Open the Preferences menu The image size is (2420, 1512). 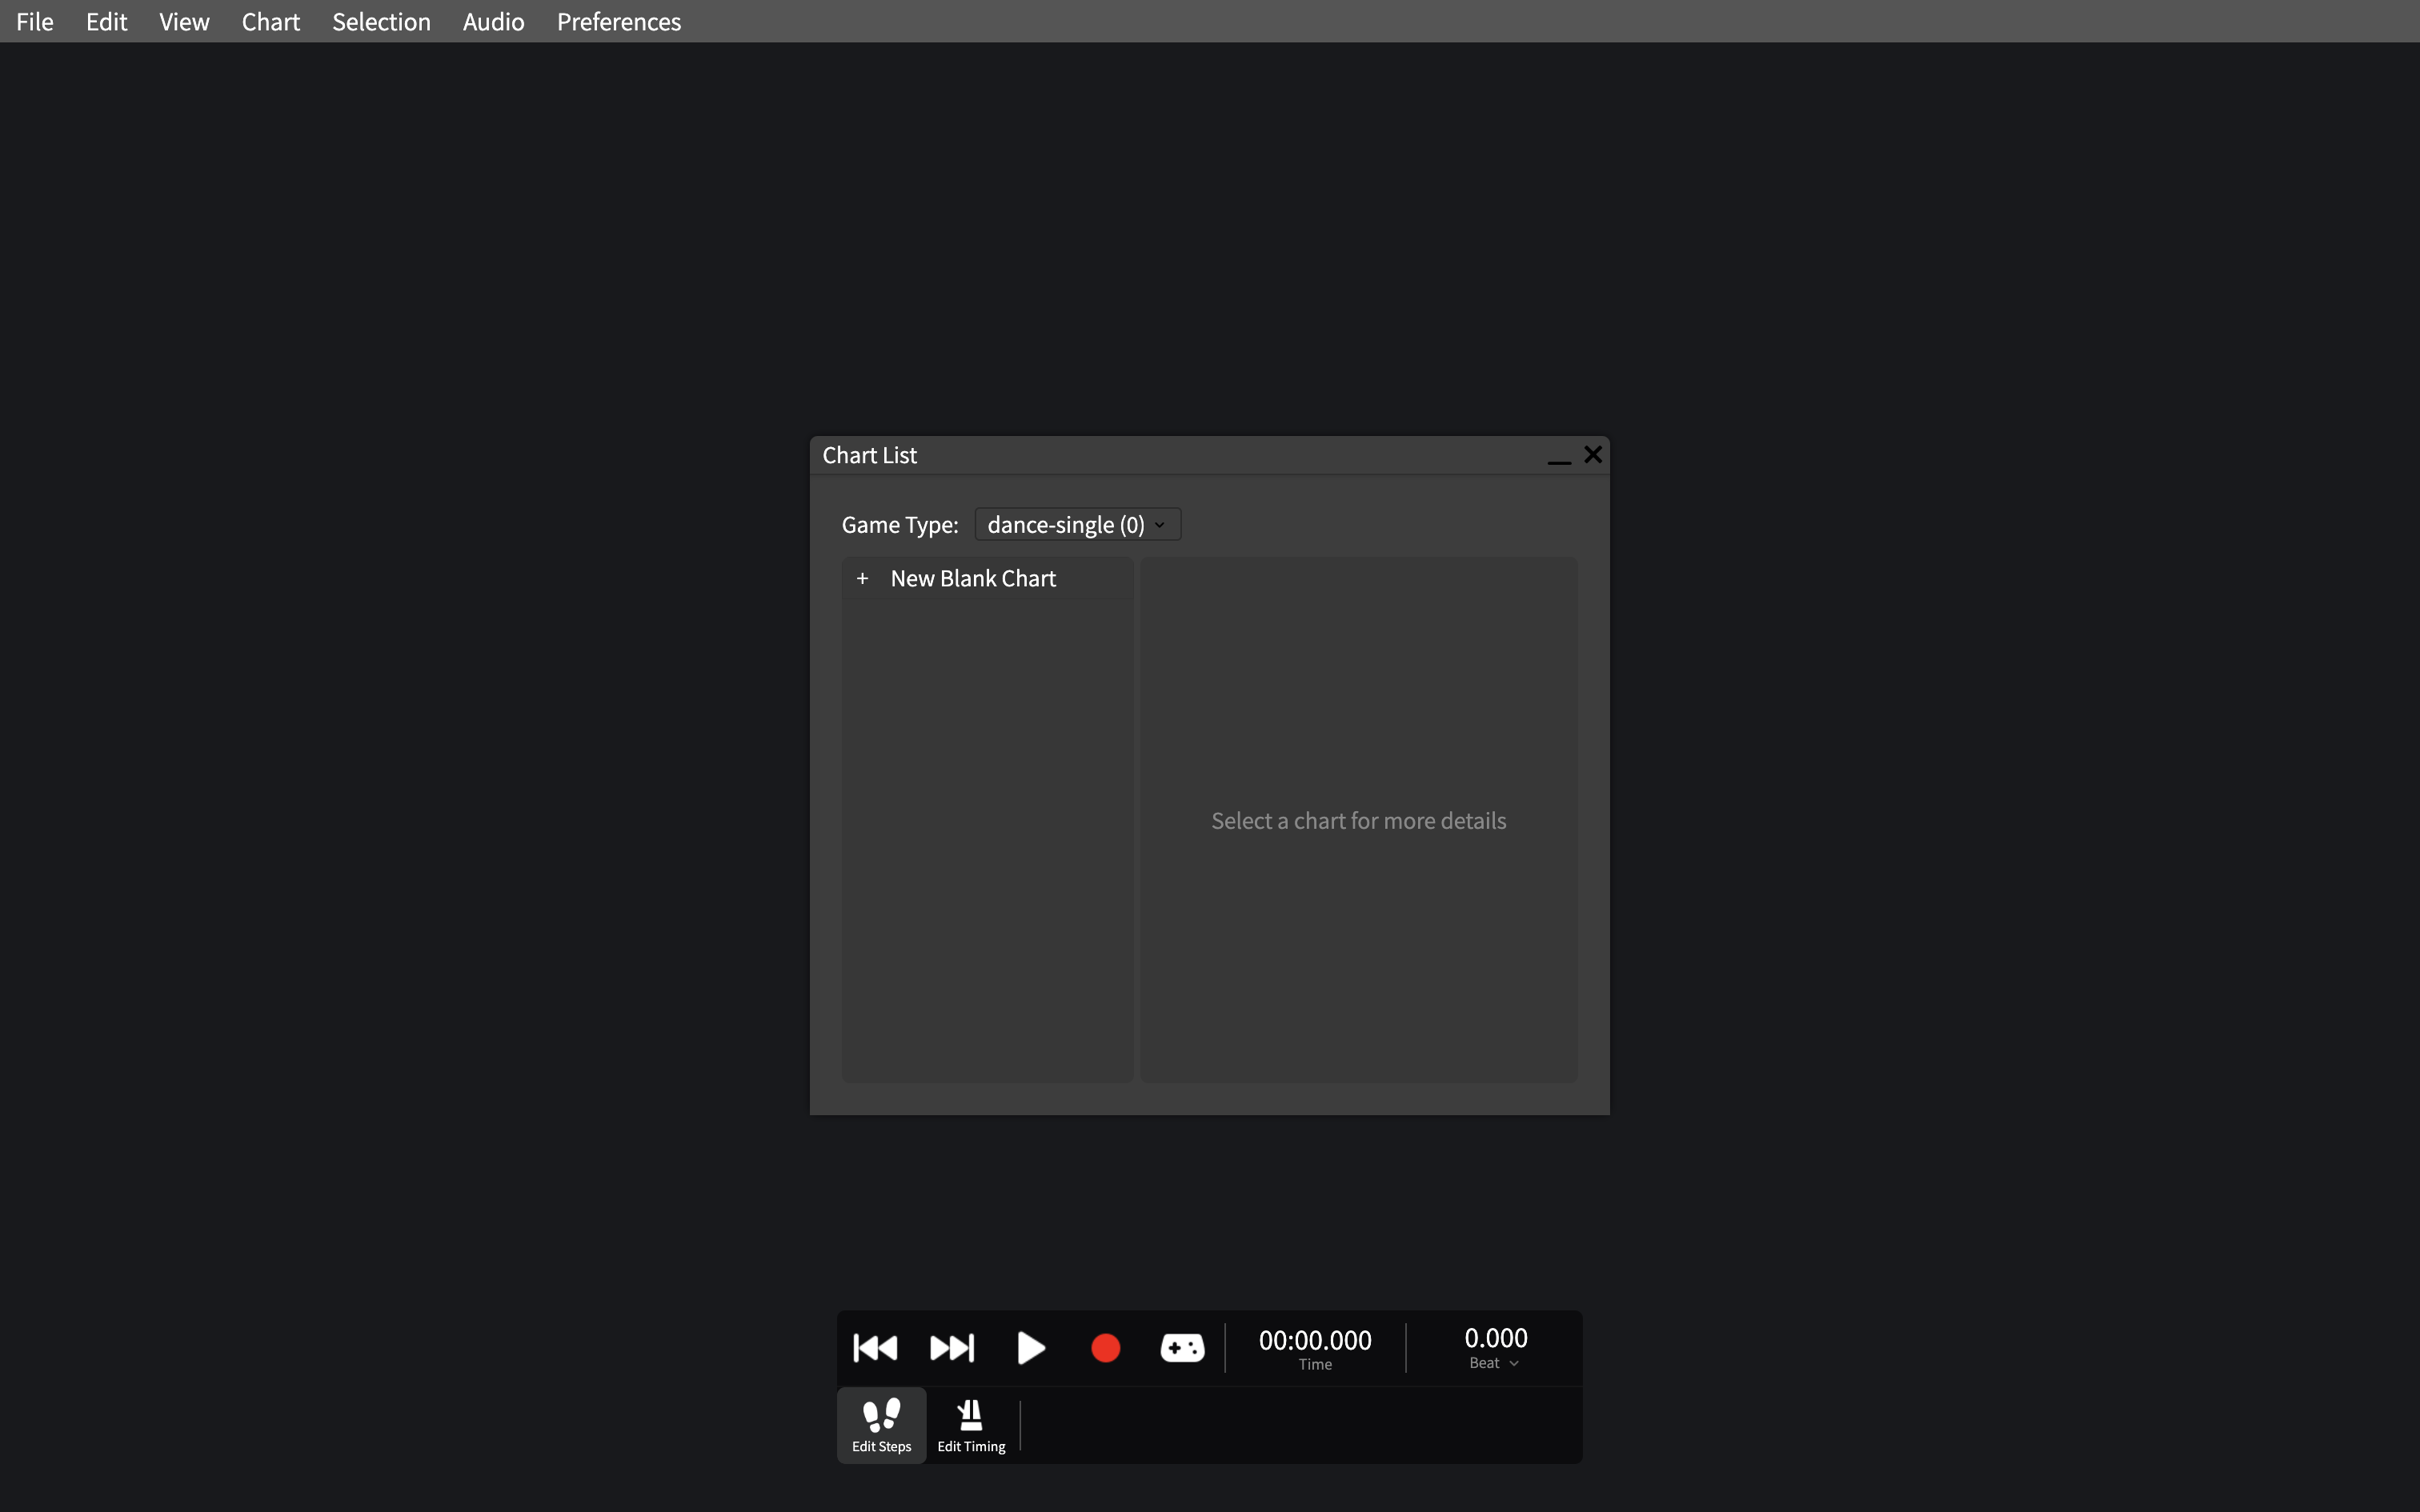(618, 21)
